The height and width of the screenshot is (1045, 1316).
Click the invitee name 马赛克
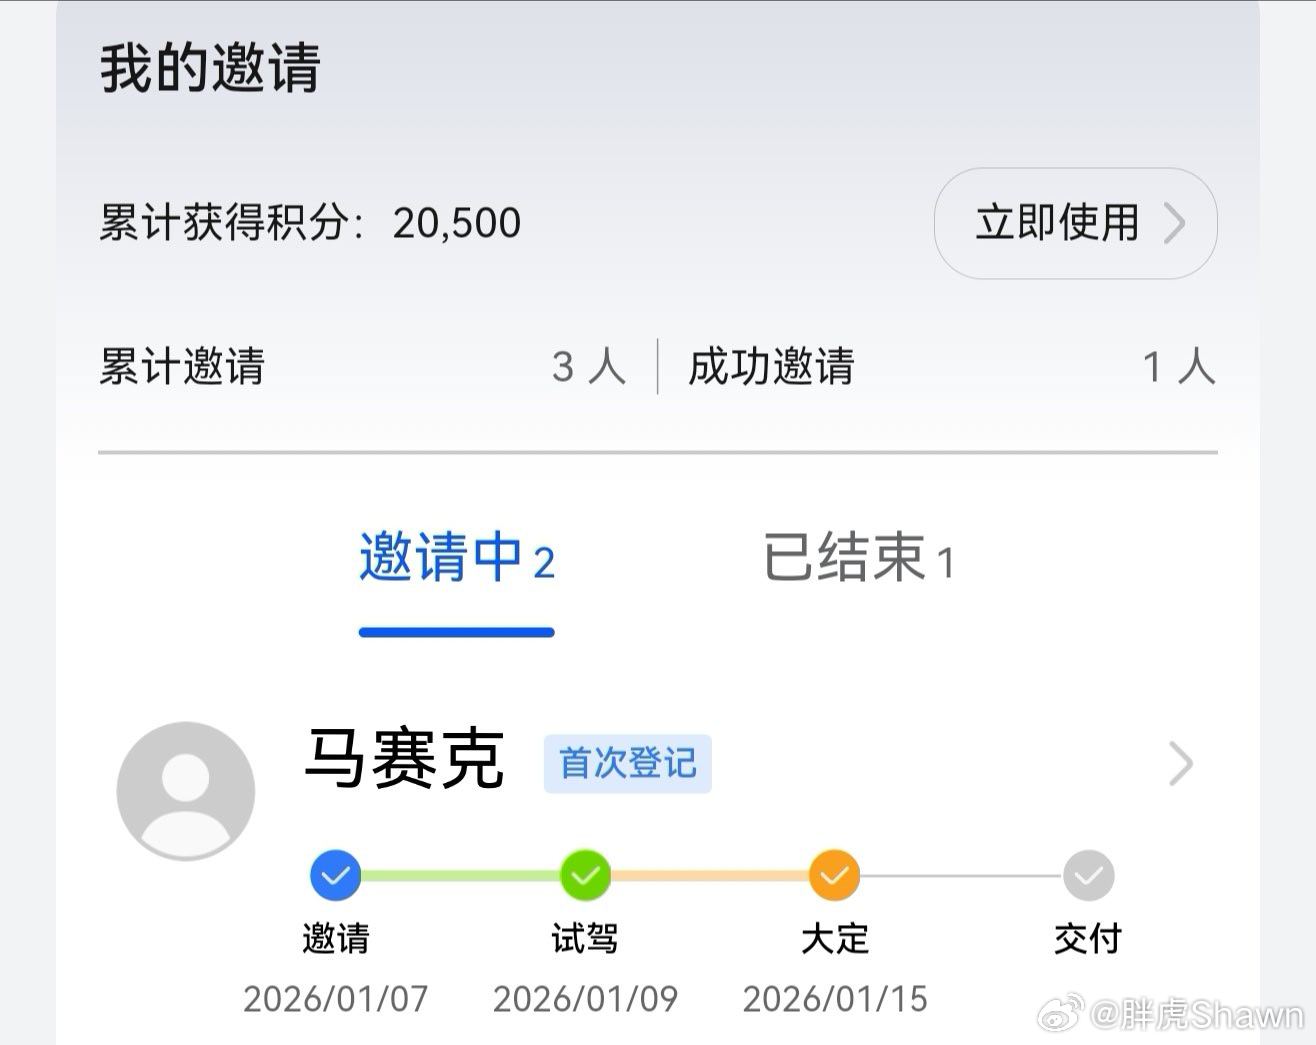click(405, 760)
